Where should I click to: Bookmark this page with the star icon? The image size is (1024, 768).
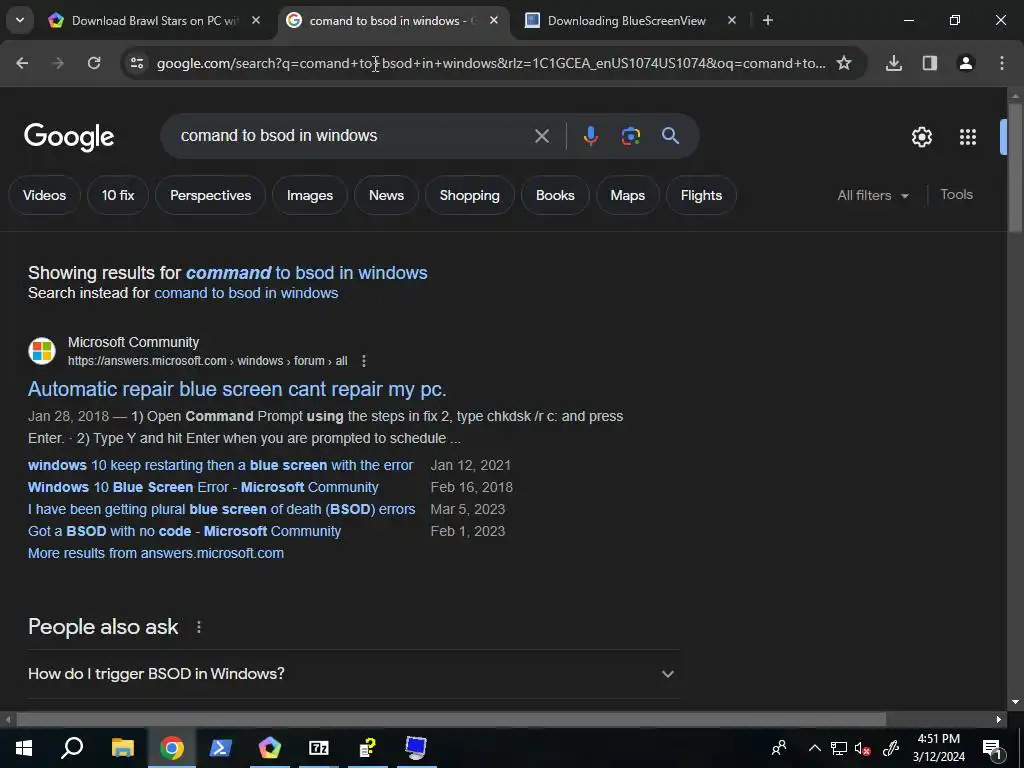[x=844, y=63]
